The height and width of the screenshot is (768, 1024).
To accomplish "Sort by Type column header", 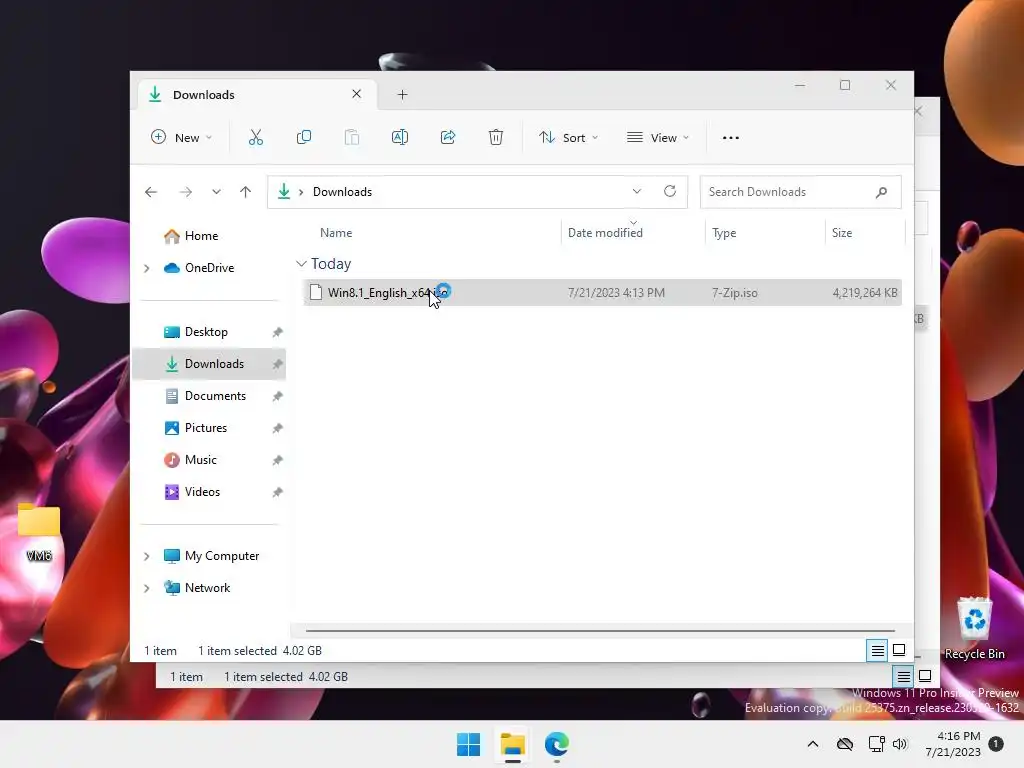I will pyautogui.click(x=724, y=232).
